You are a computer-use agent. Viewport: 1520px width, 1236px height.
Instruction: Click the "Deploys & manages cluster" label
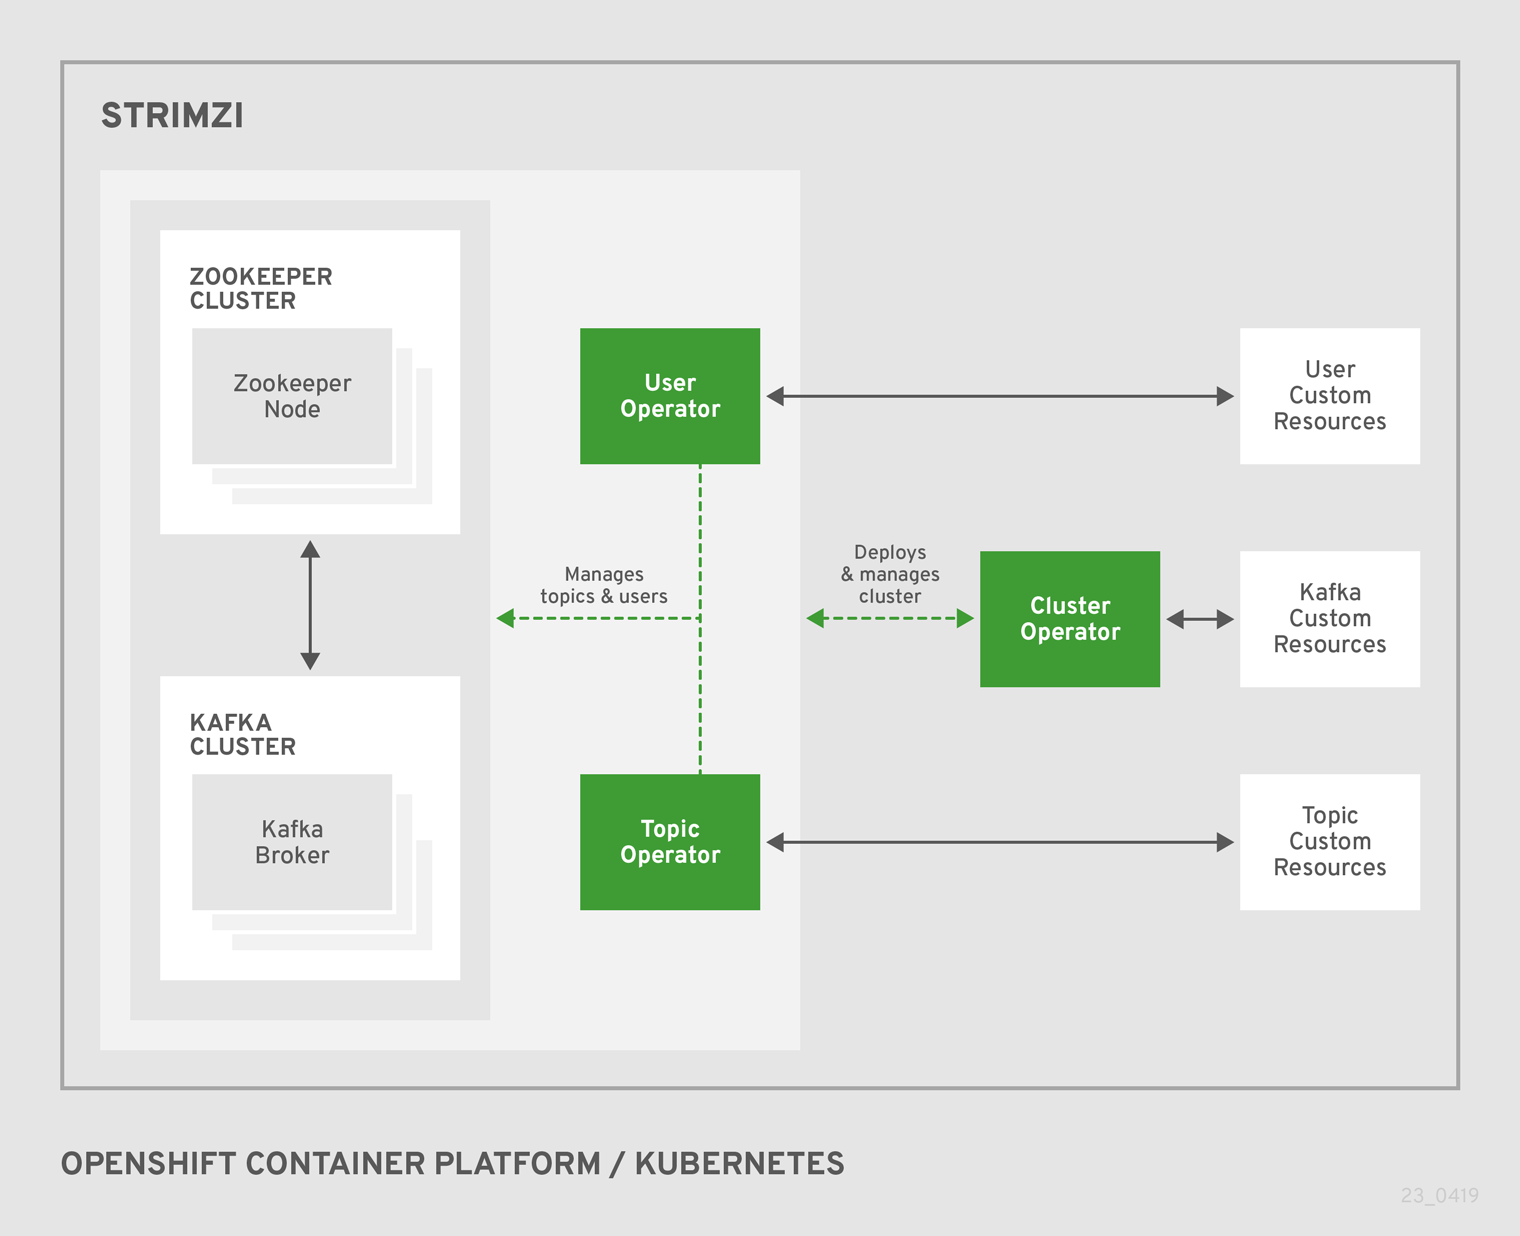coord(890,574)
